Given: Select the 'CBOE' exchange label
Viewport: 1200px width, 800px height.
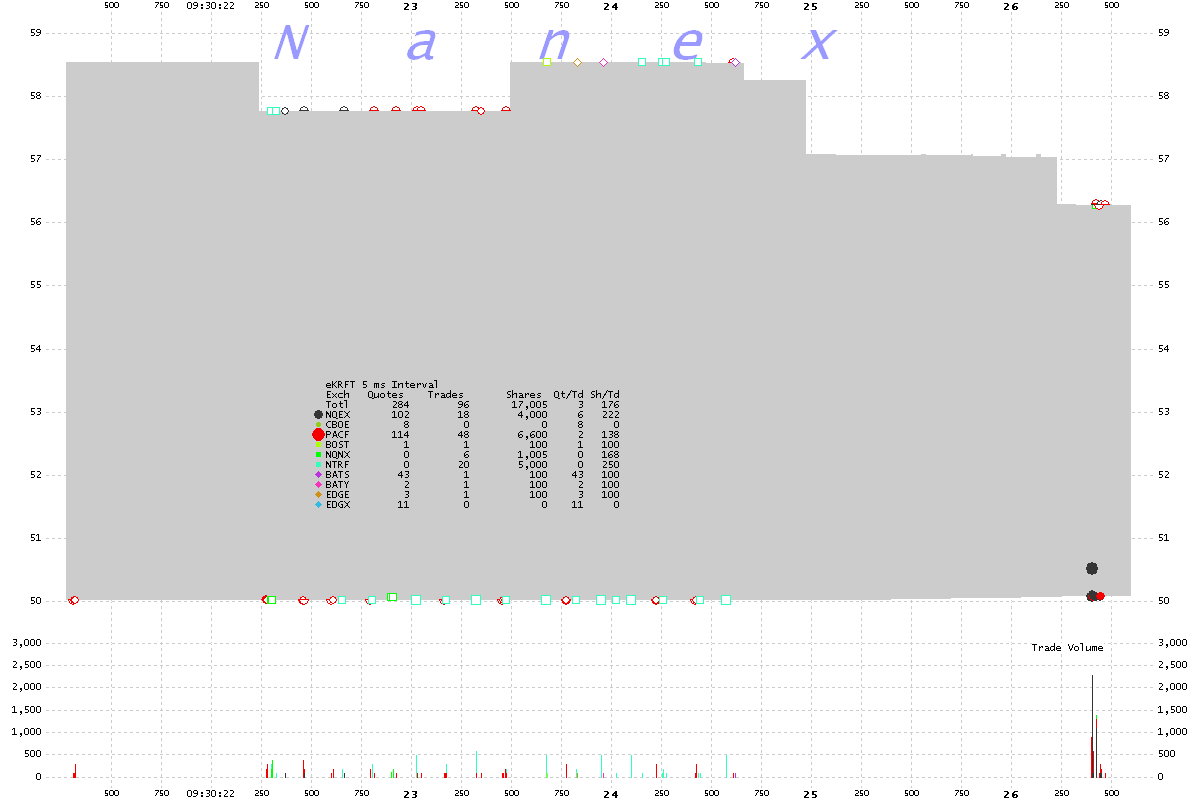Looking at the screenshot, I should coord(338,424).
